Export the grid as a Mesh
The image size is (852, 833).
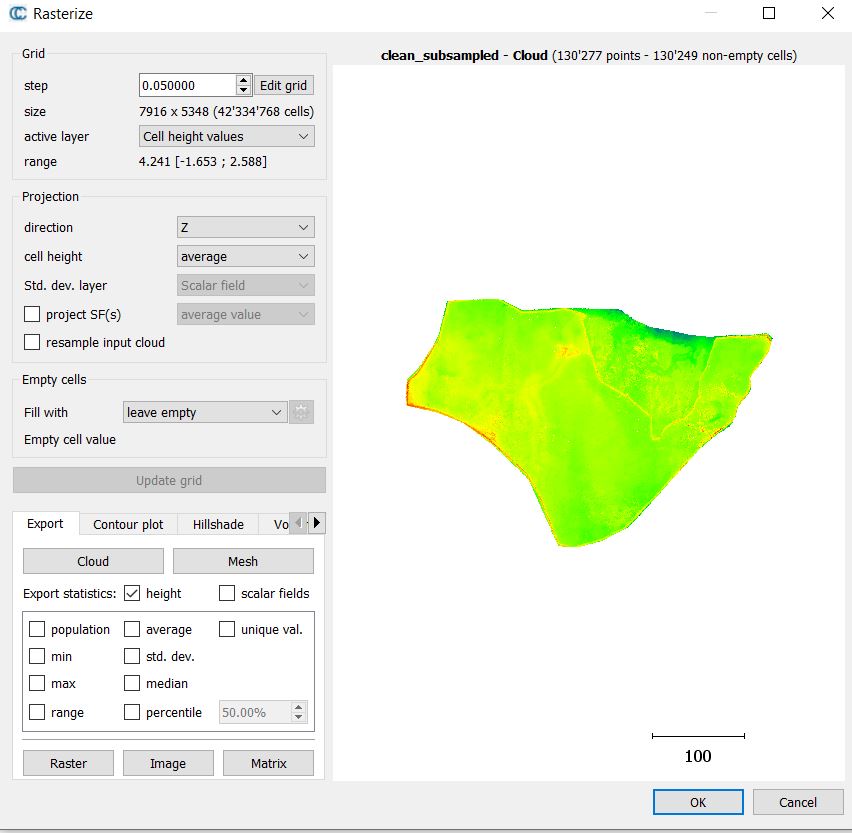(243, 561)
